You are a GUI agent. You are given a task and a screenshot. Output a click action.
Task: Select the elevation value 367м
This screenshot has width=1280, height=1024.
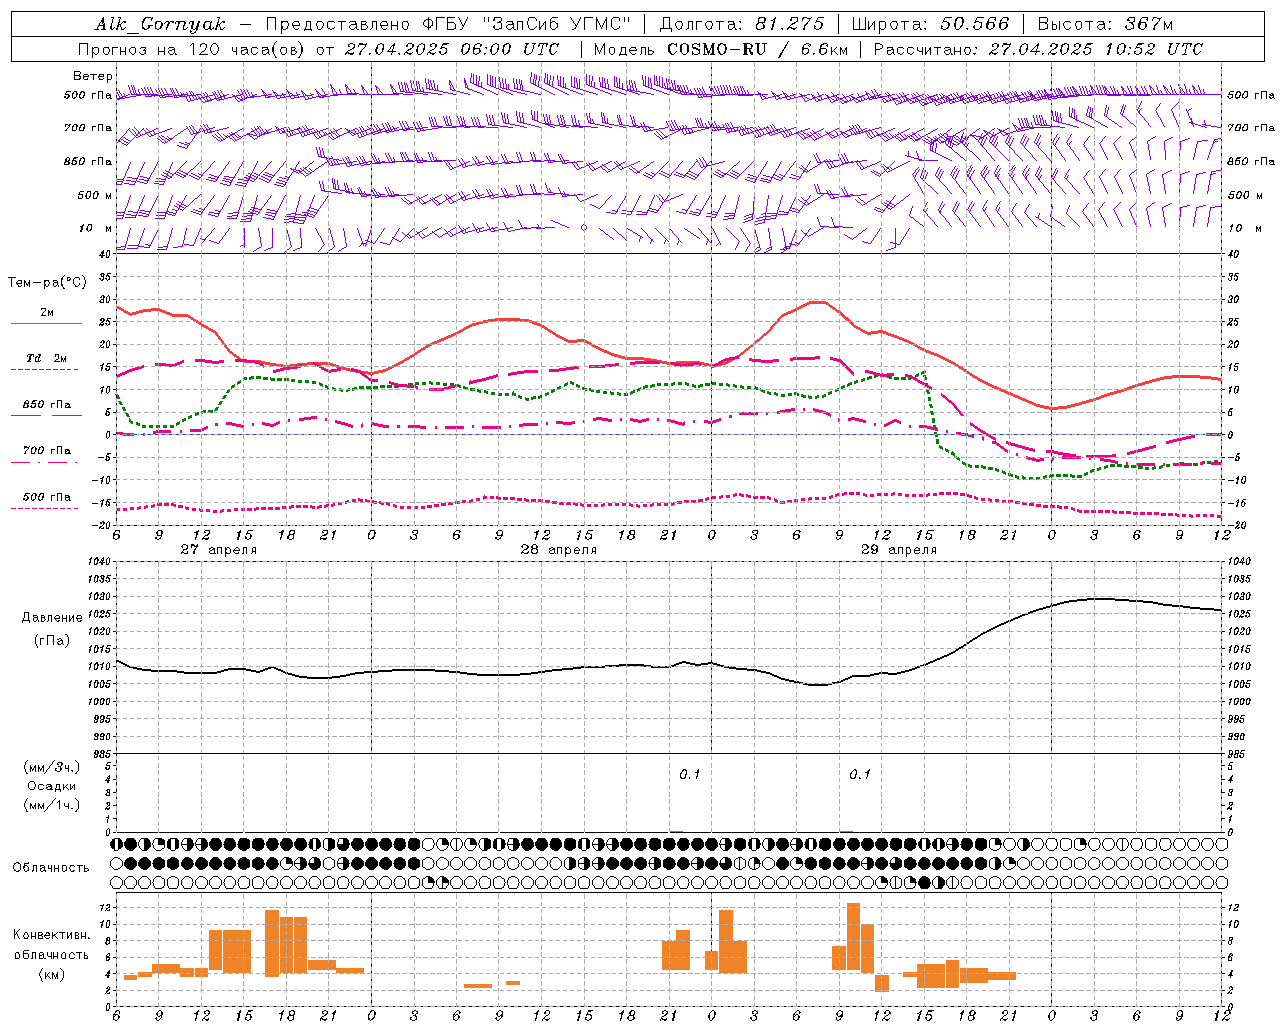(x=1150, y=24)
